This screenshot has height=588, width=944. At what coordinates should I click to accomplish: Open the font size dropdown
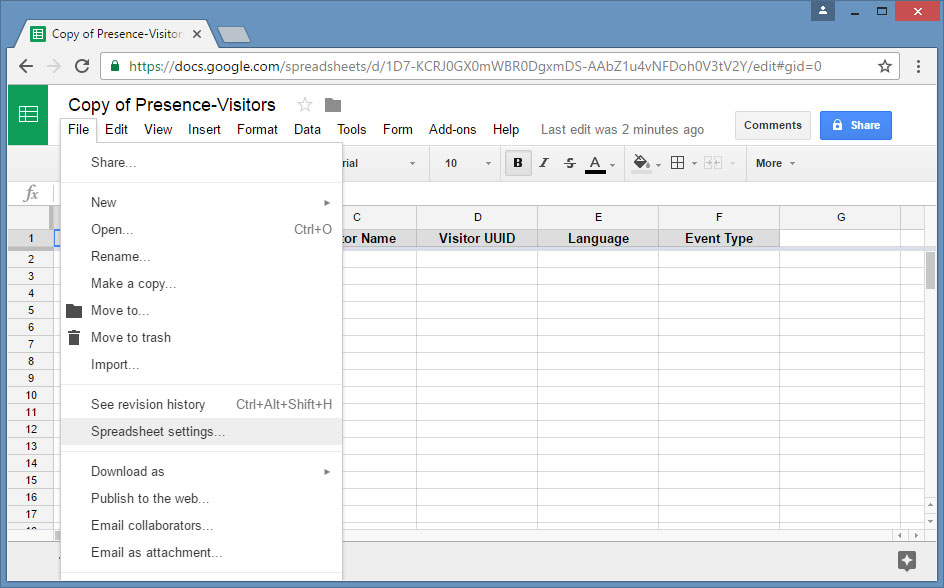(x=468, y=163)
